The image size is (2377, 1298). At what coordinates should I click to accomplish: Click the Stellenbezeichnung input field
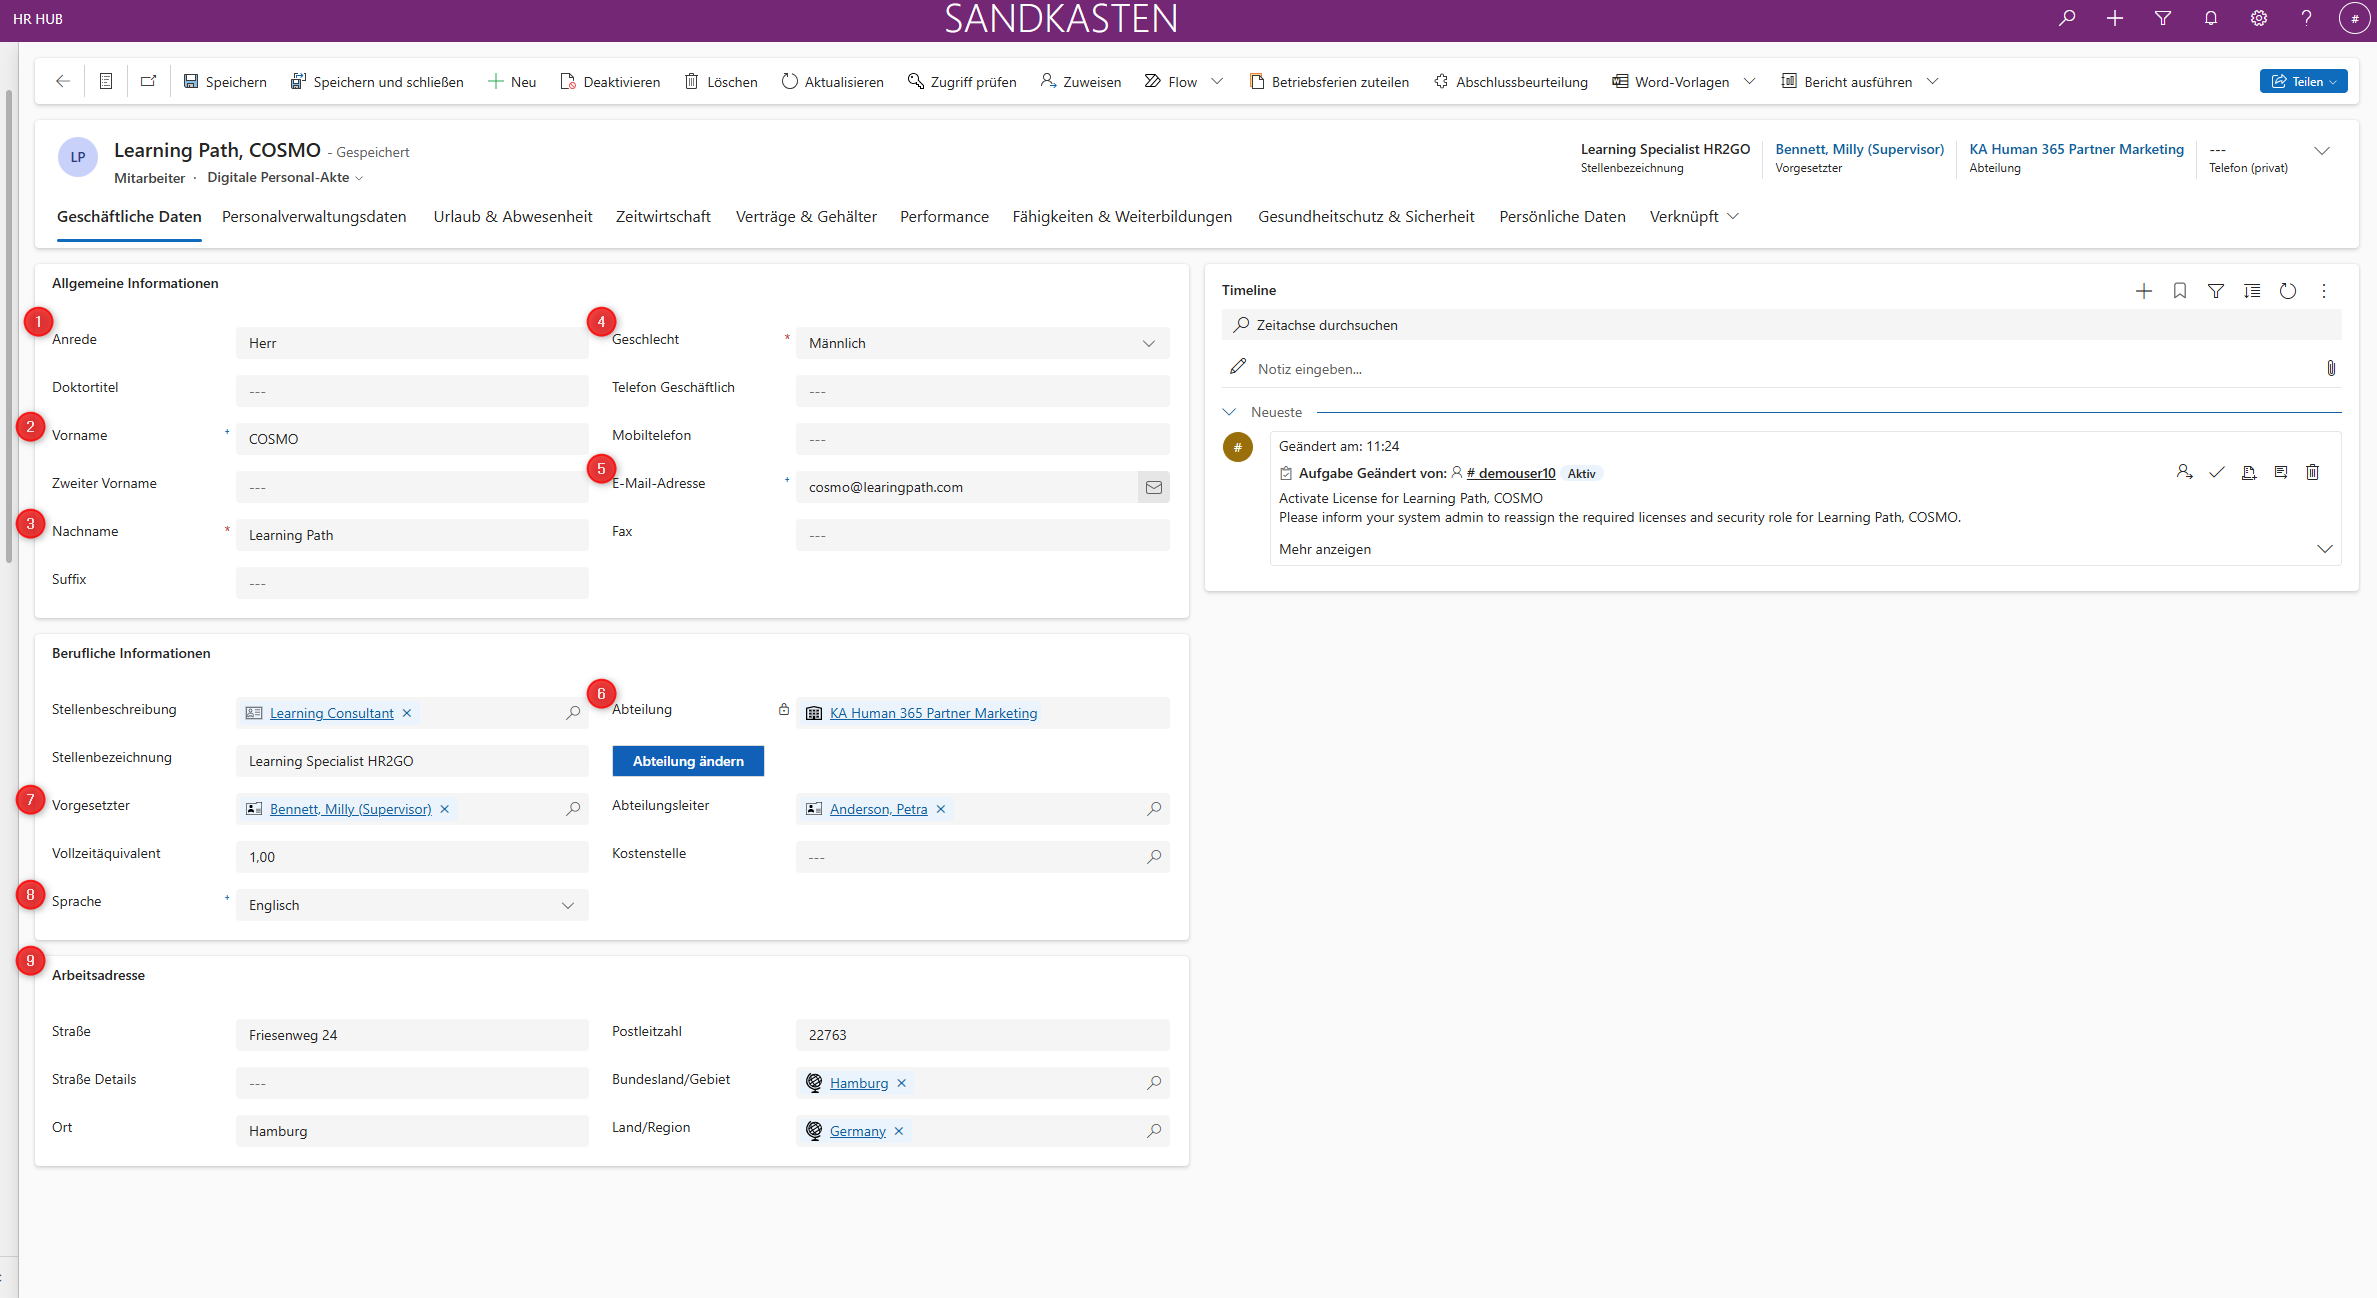(411, 761)
